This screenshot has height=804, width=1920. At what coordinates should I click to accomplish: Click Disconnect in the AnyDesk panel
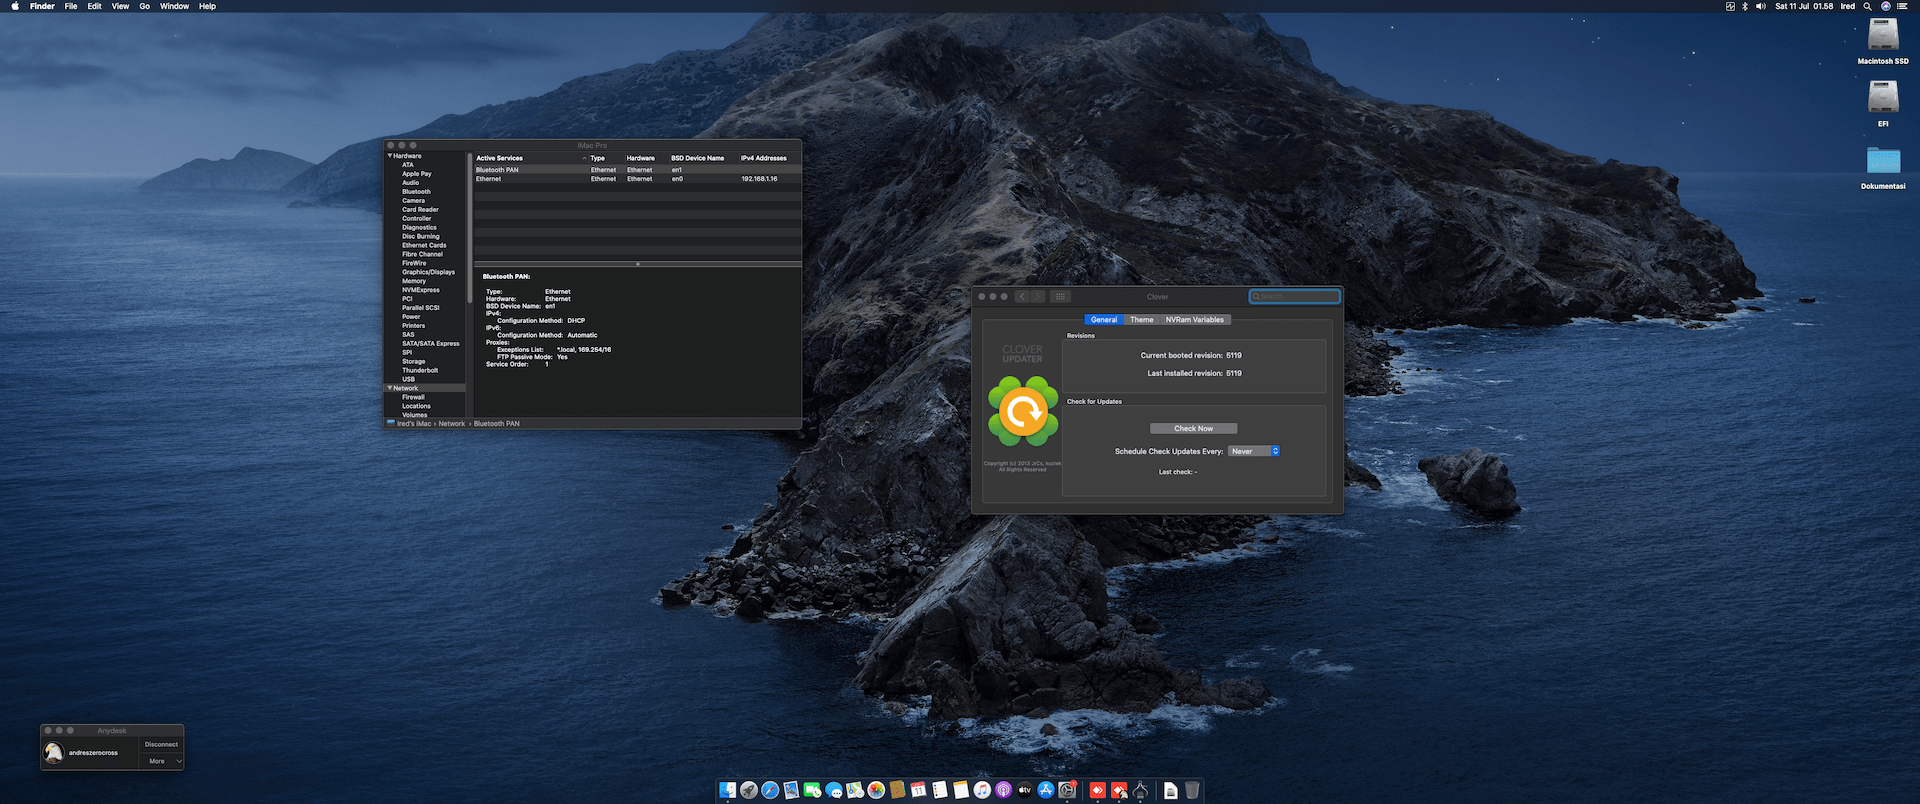[x=161, y=745]
